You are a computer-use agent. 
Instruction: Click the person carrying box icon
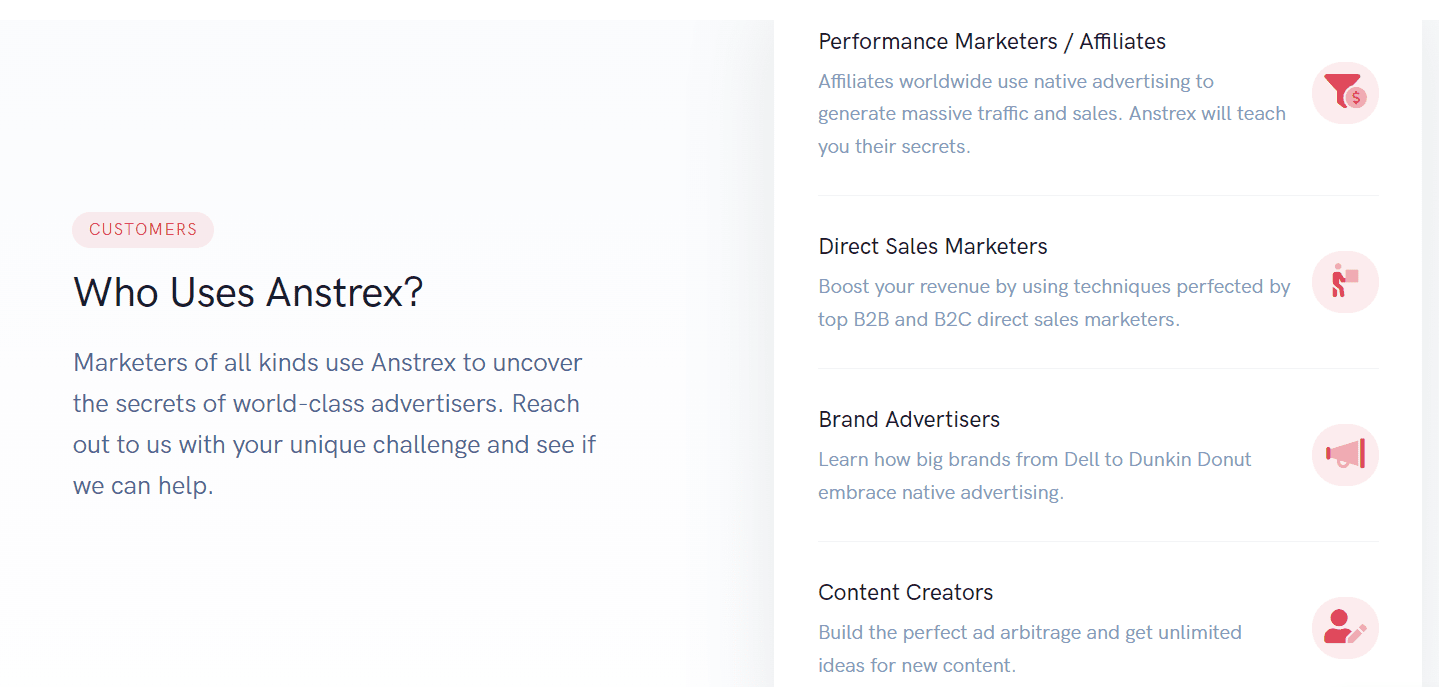point(1345,282)
